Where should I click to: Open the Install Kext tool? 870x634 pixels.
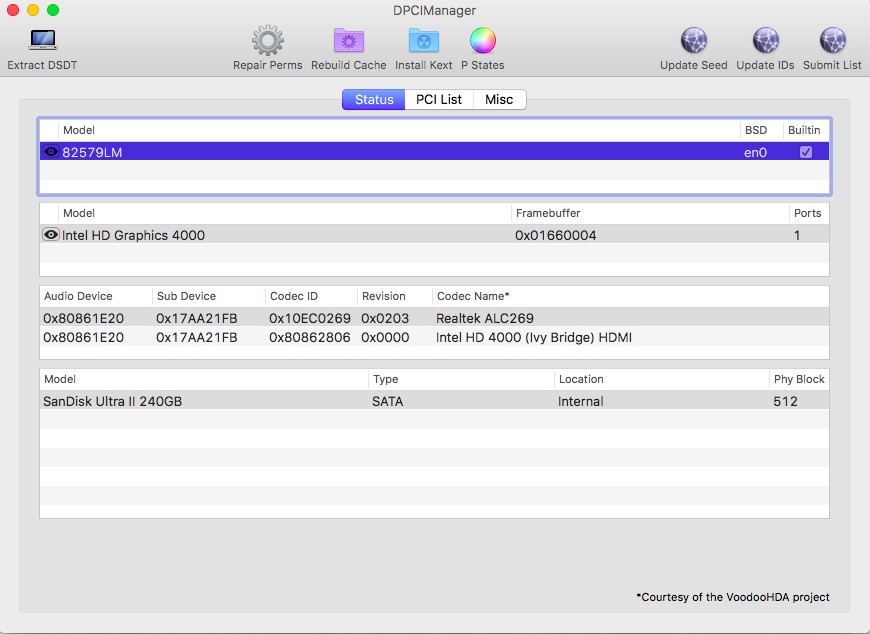pyautogui.click(x=423, y=41)
